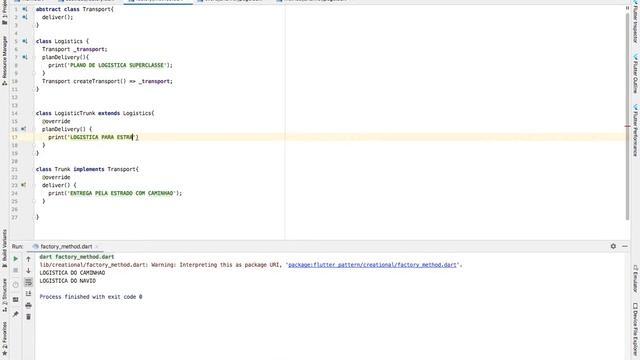Click the Up the stack trace arrow
Image resolution: width=640 pixels, height=360 pixels.
pyautogui.click(x=28, y=259)
